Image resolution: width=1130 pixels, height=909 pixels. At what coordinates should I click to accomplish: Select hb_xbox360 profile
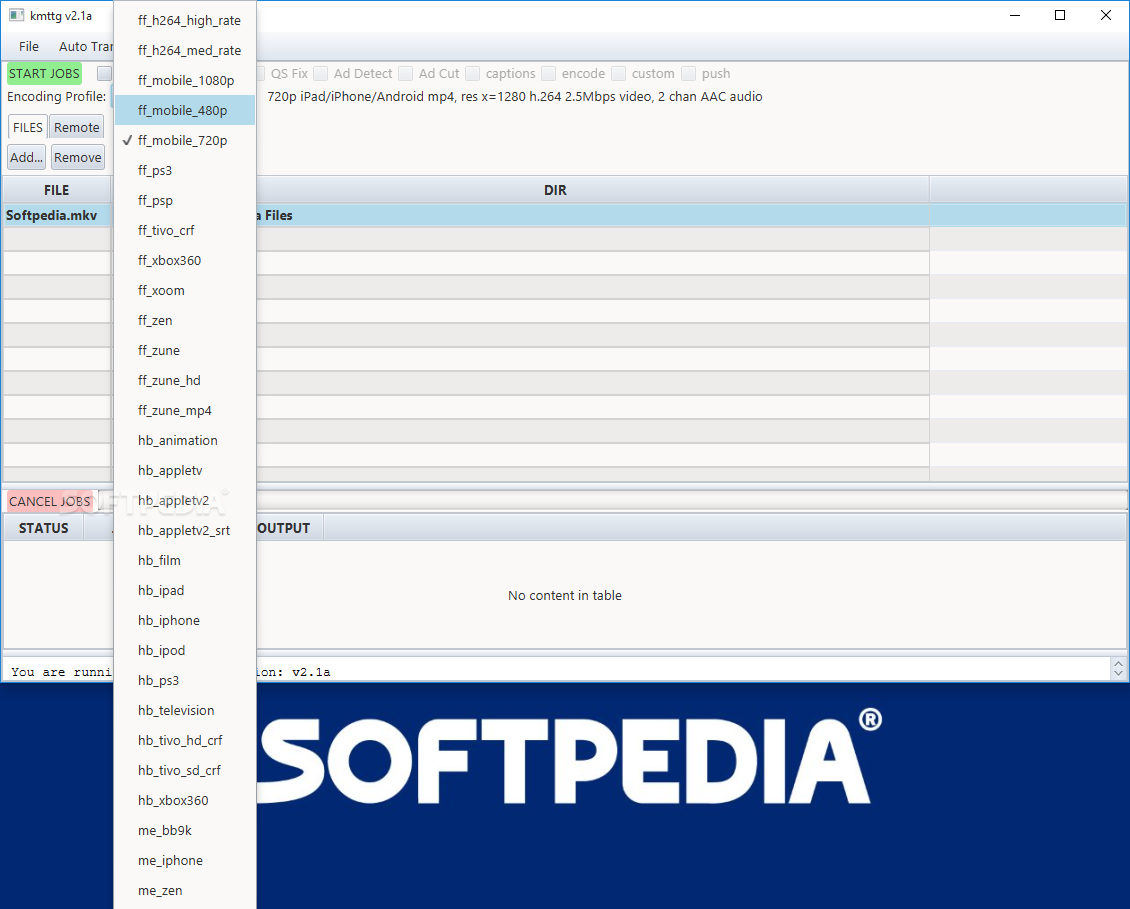pyautogui.click(x=185, y=801)
